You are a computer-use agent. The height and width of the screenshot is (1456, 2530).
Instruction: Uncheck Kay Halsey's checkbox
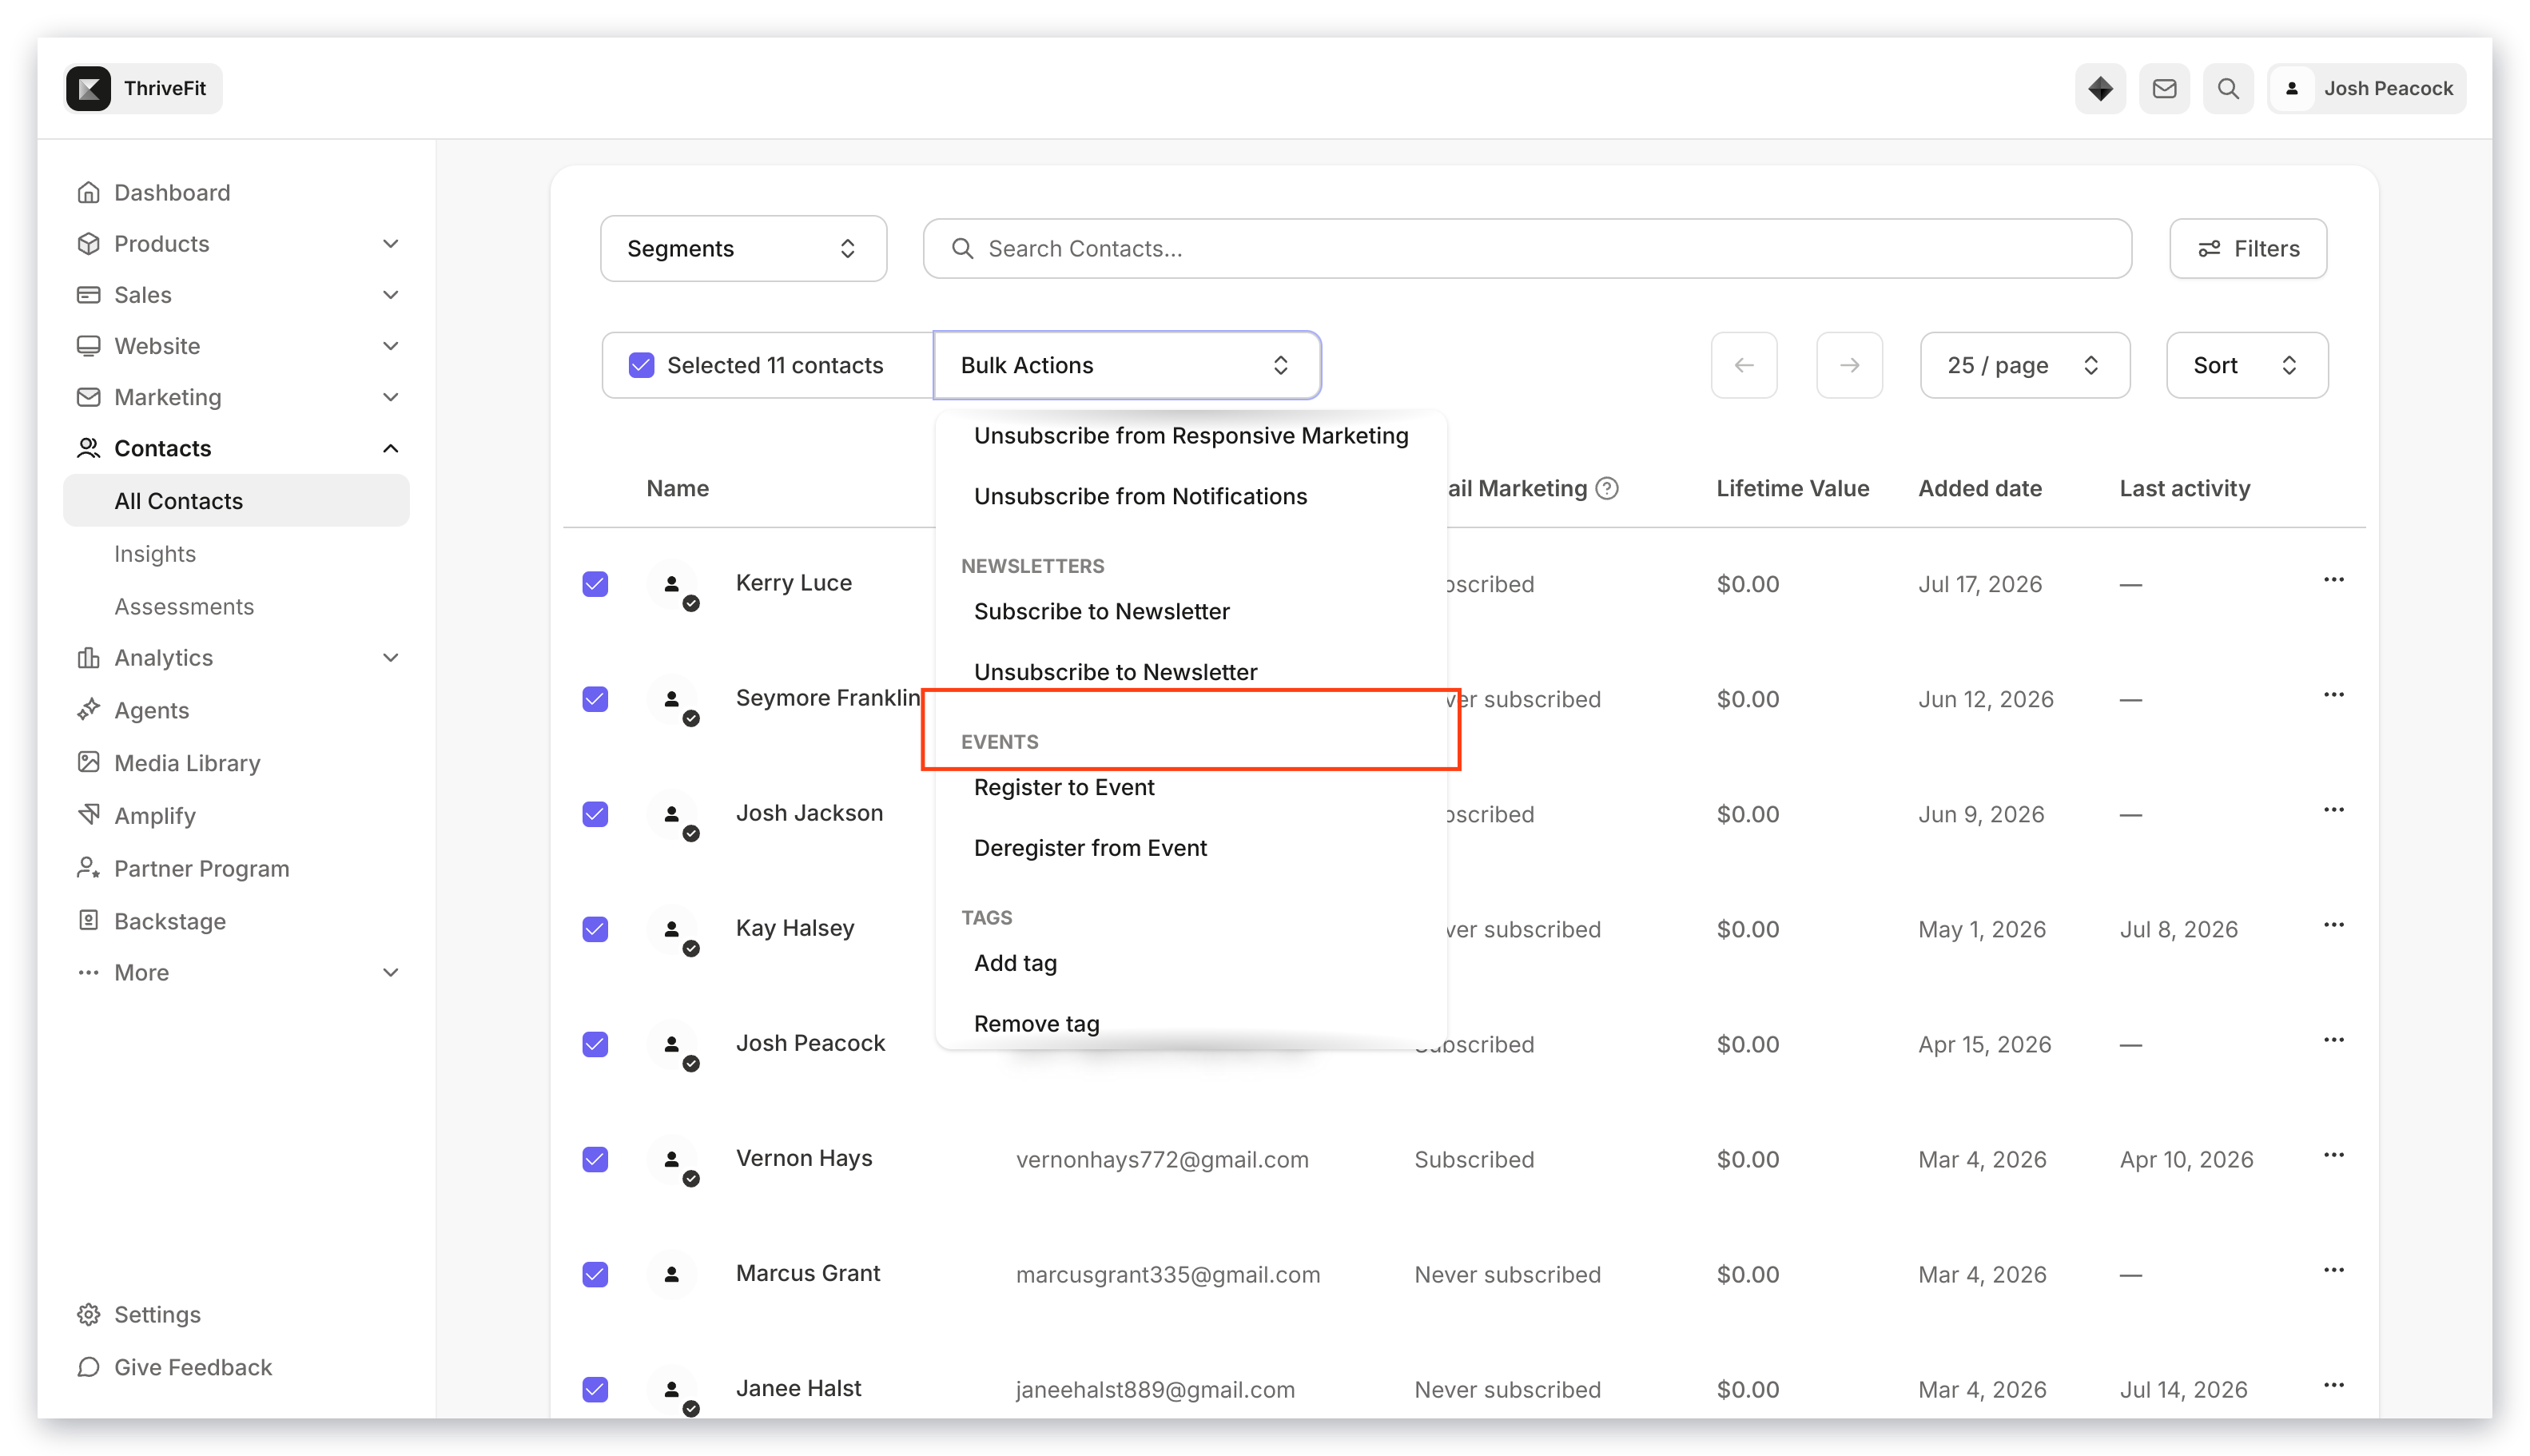coord(595,928)
